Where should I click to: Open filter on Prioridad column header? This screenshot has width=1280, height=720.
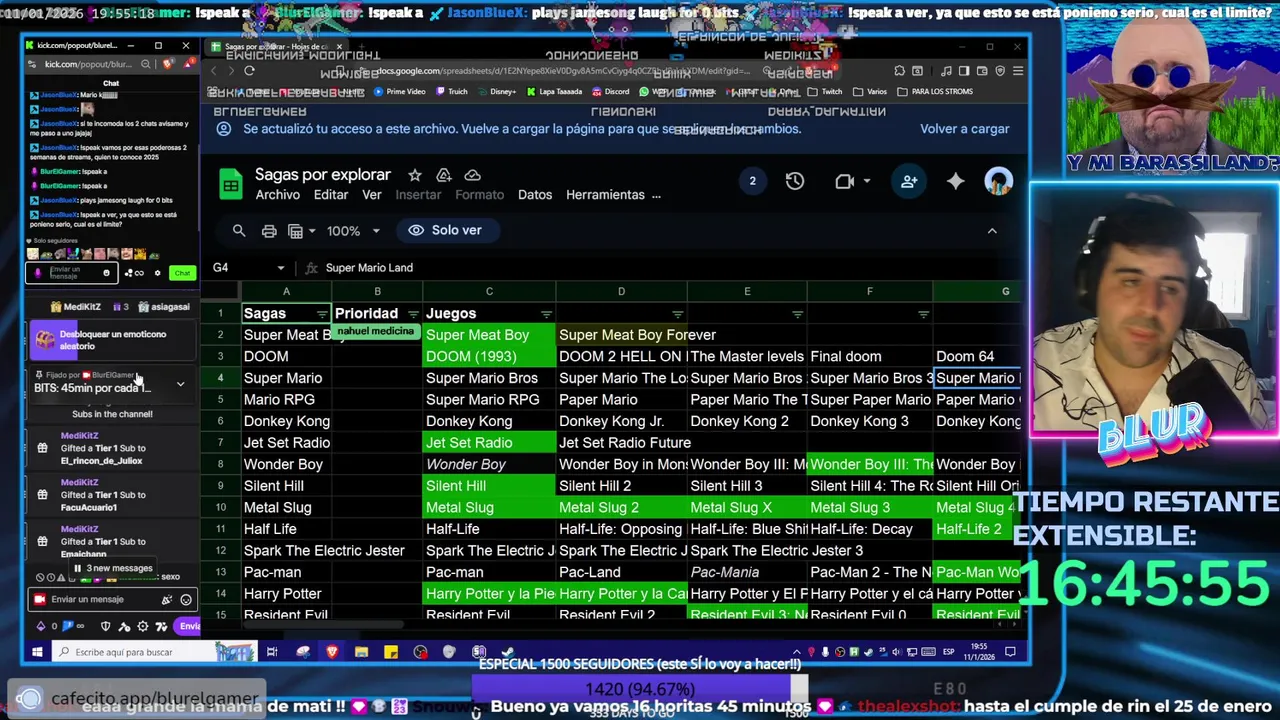click(413, 314)
